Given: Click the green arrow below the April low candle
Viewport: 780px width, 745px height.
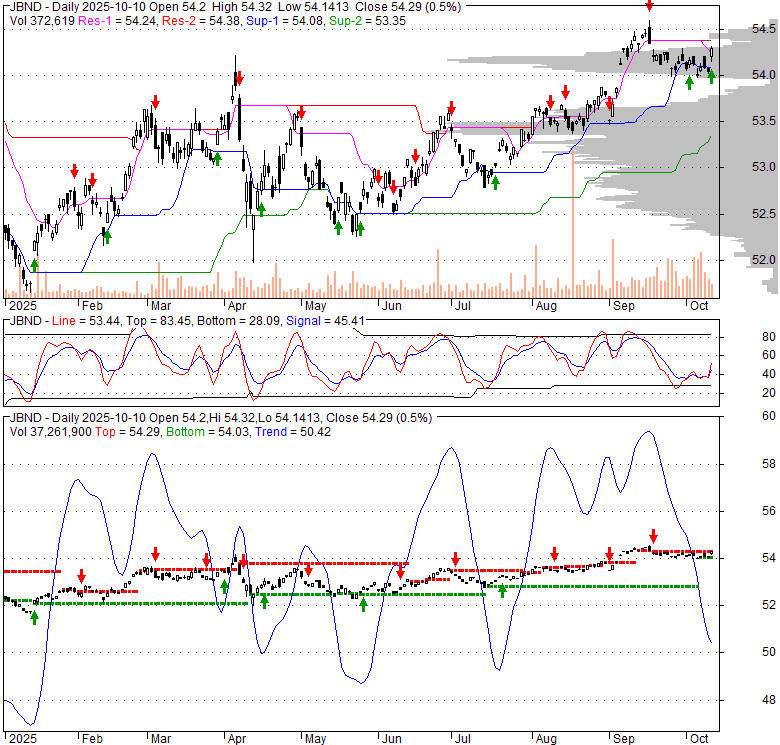Looking at the screenshot, I should 261,209.
